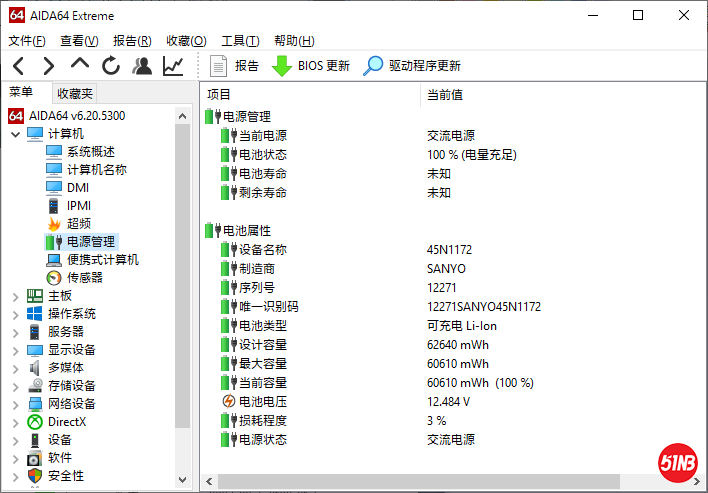
Task: Expand the 存储设备 tree node
Action: tap(15, 386)
